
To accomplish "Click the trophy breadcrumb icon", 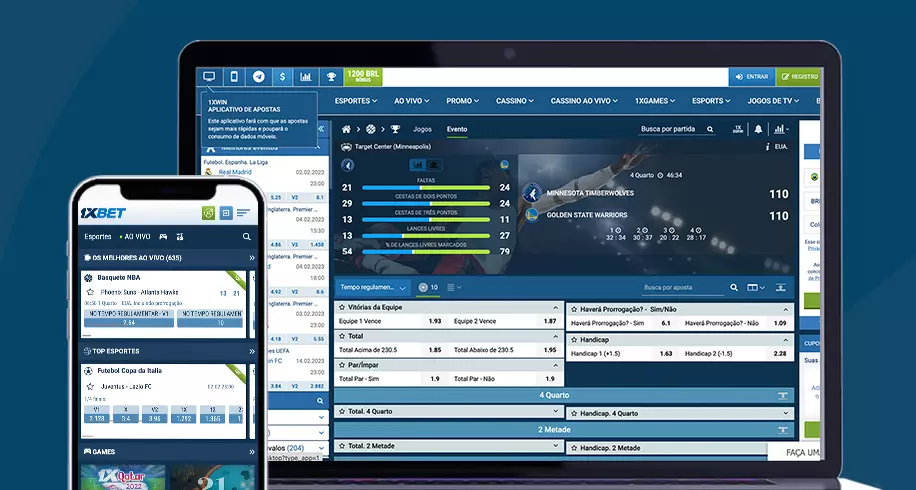I will [395, 129].
